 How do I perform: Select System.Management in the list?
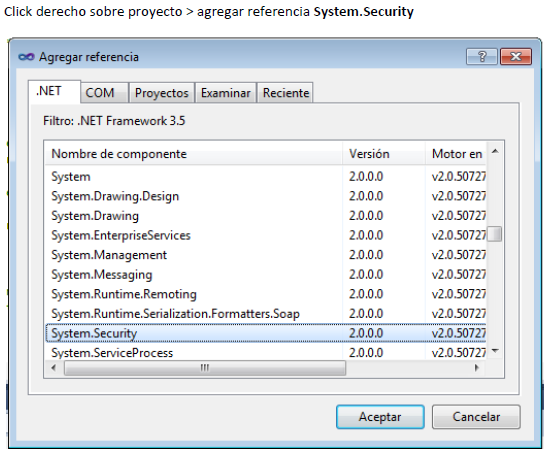[x=265, y=255]
